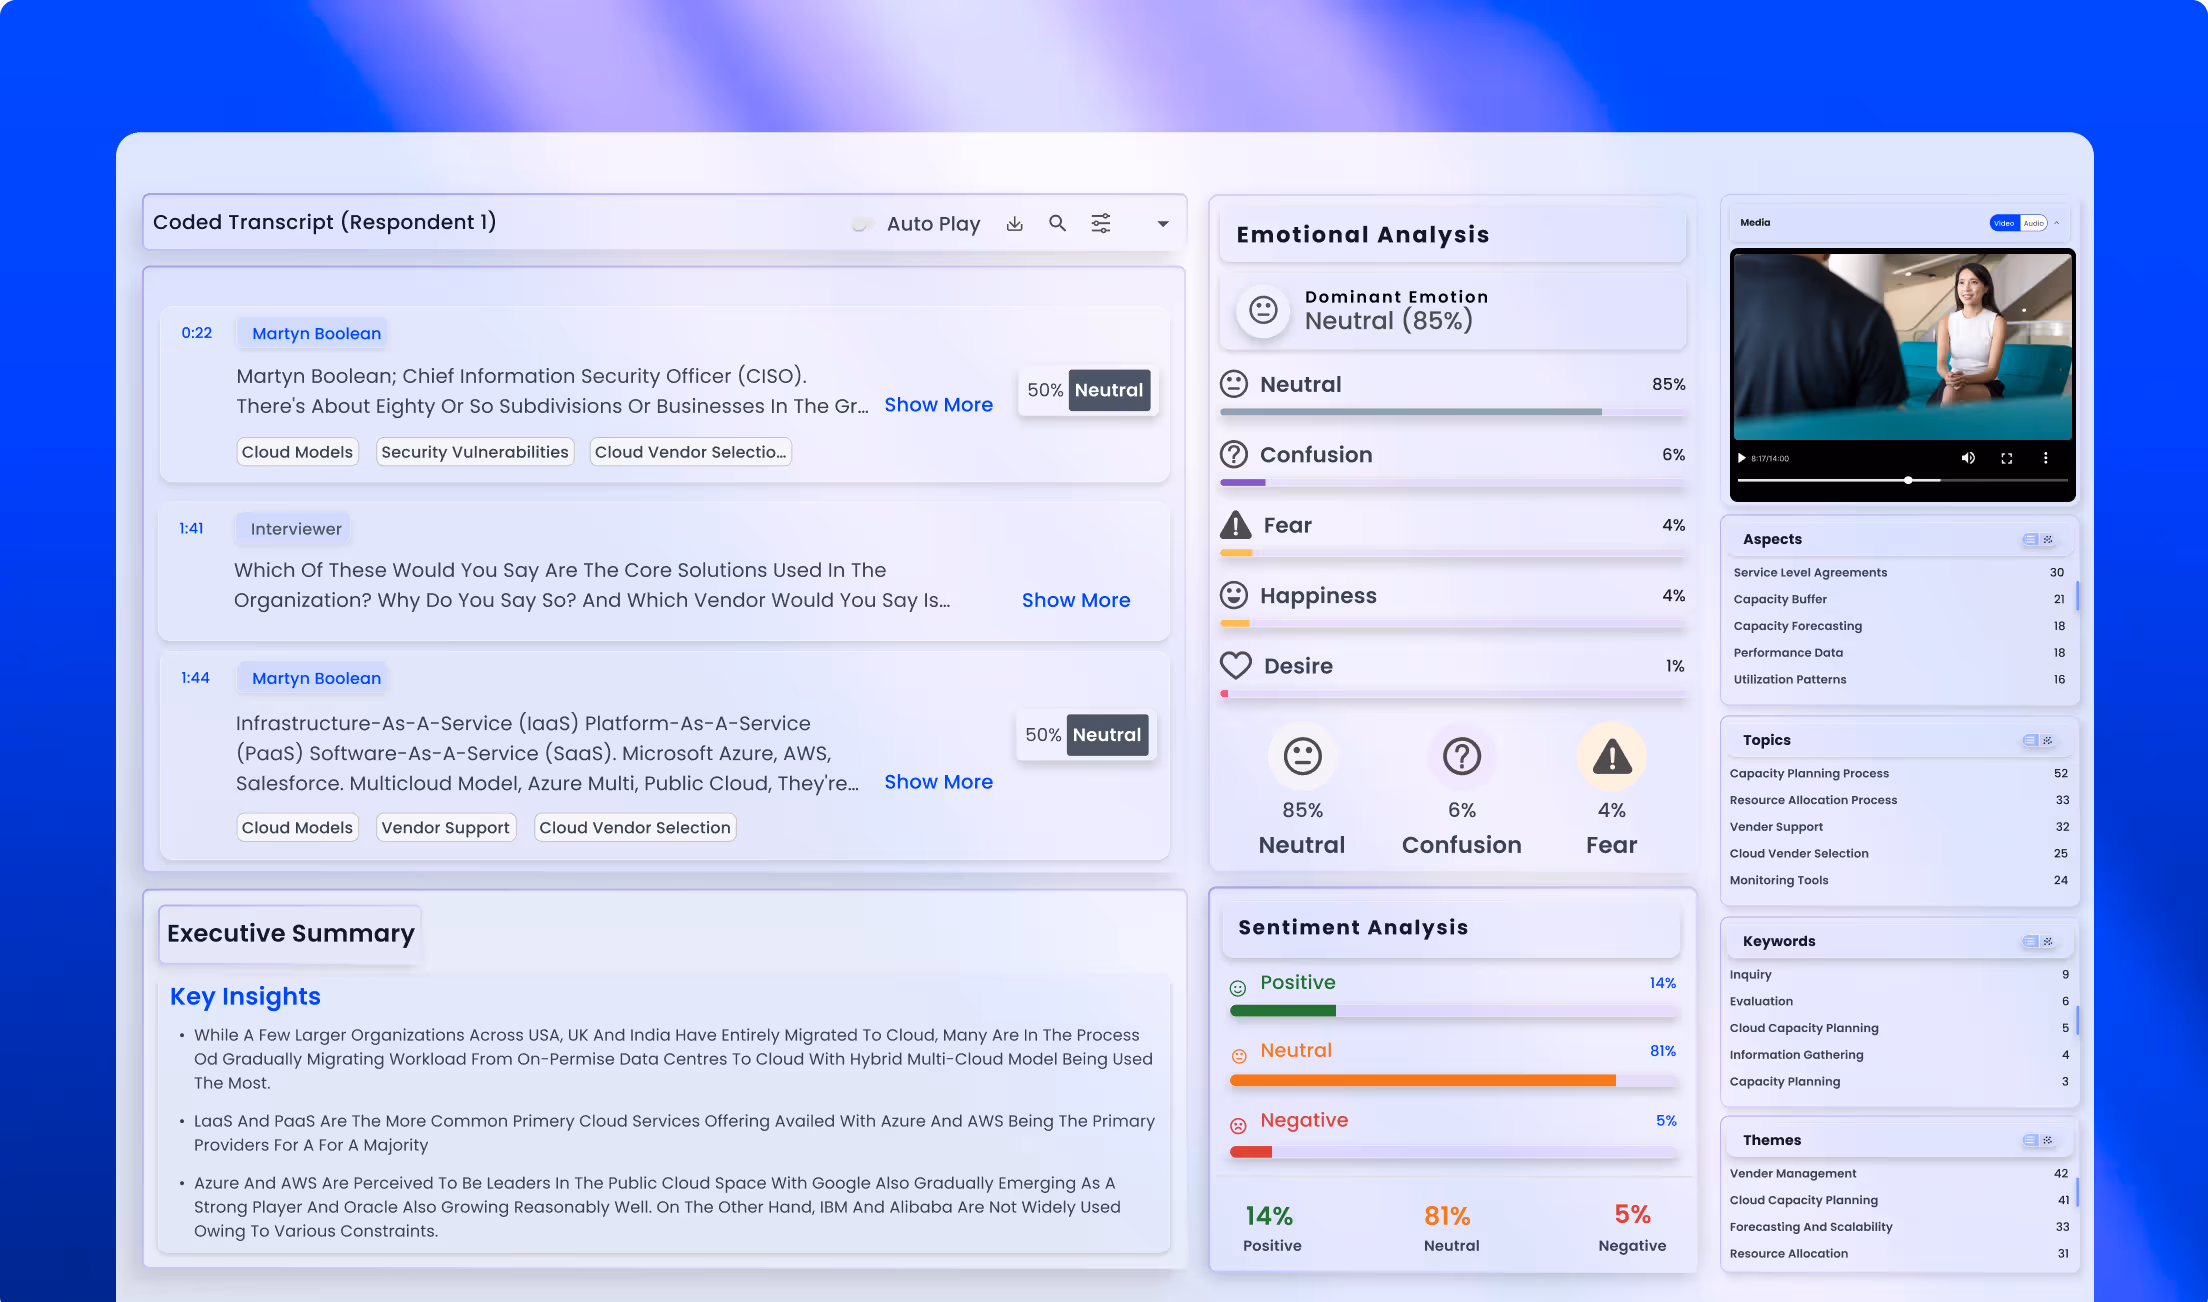Open the transcript filter settings icon
Image resolution: width=2208 pixels, height=1302 pixels.
(1100, 224)
